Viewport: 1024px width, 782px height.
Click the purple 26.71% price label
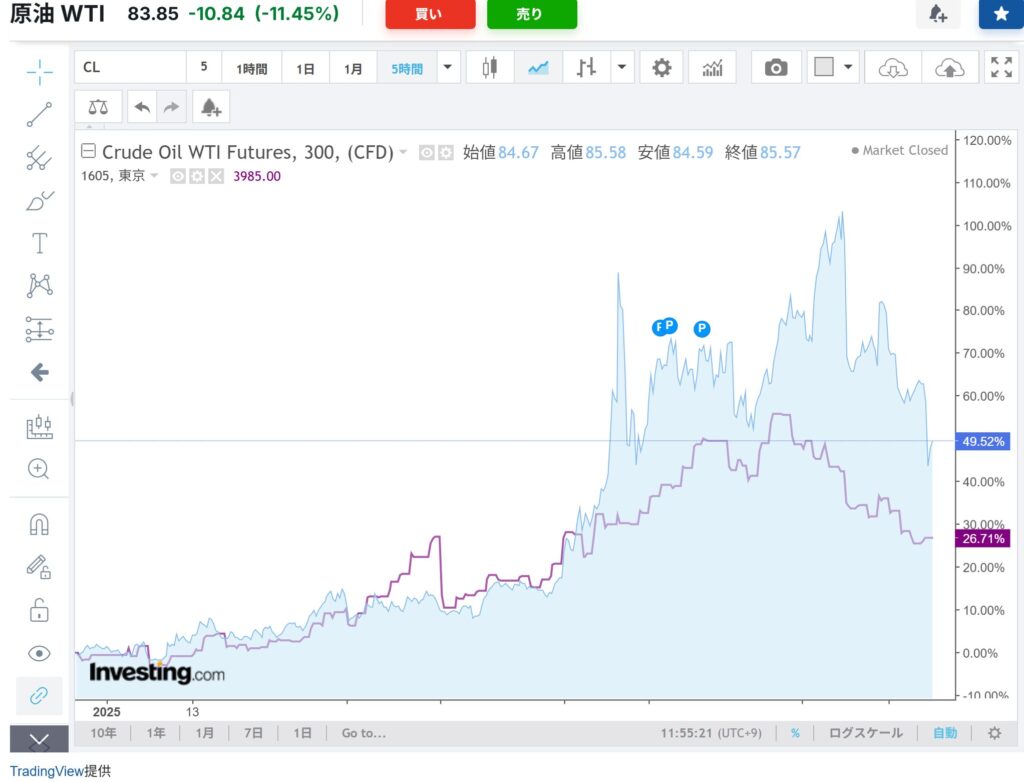point(984,539)
